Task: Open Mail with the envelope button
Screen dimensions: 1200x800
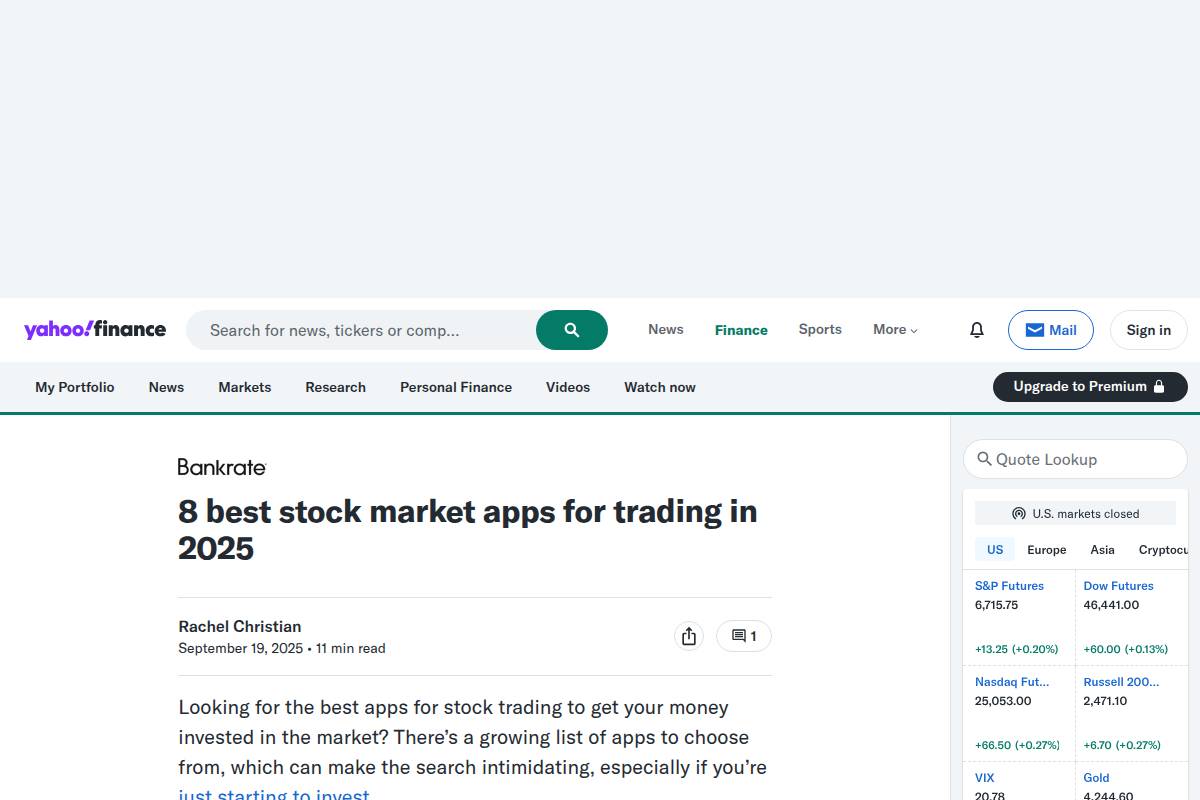Action: pos(1050,330)
